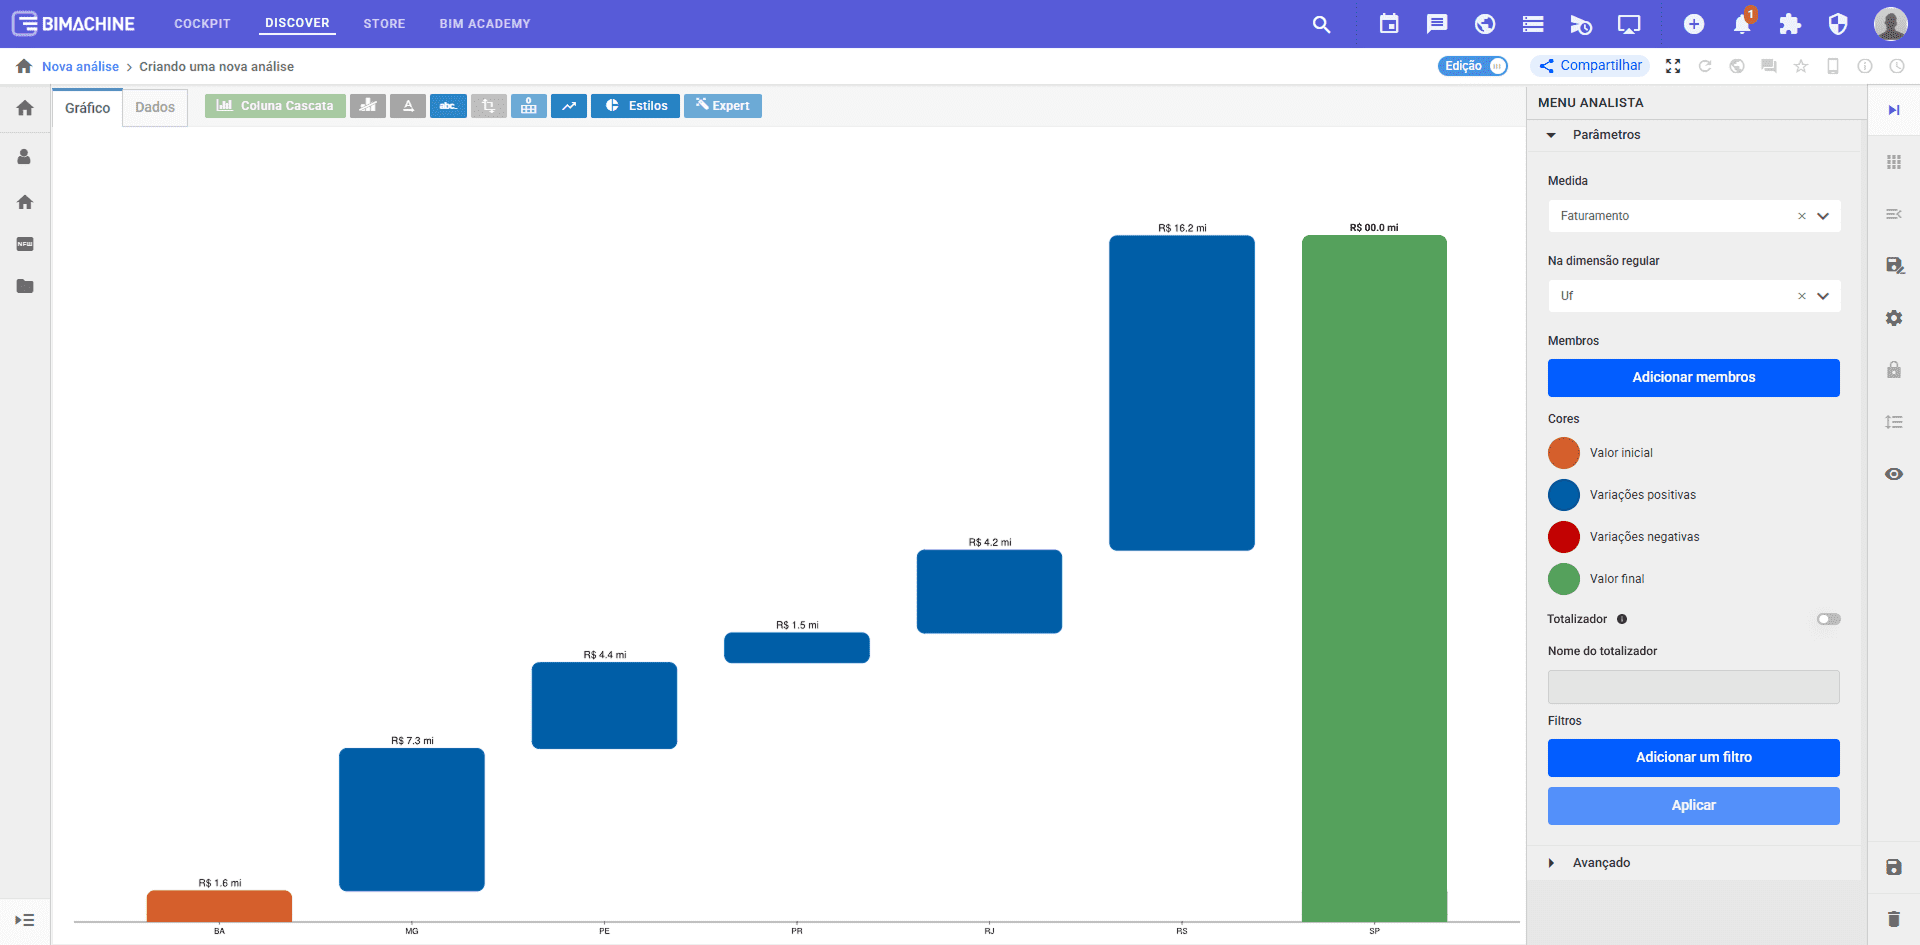This screenshot has height=945, width=1920.
Task: Open the notifications bell
Action: [1741, 25]
